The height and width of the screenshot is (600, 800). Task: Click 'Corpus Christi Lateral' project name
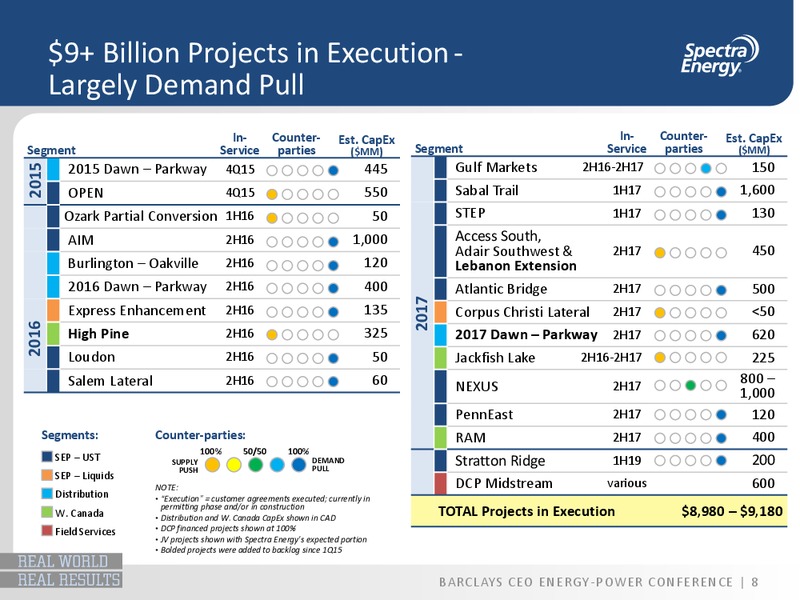(x=522, y=312)
